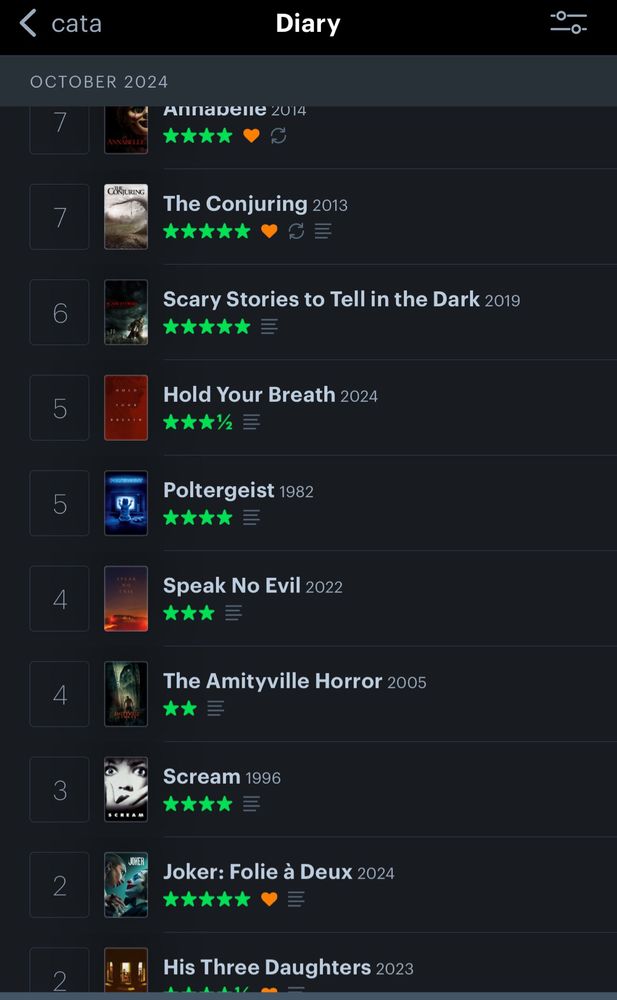This screenshot has height=1000, width=617.
Task: Tap the rewatch icon on The Conjuring
Action: pos(296,231)
